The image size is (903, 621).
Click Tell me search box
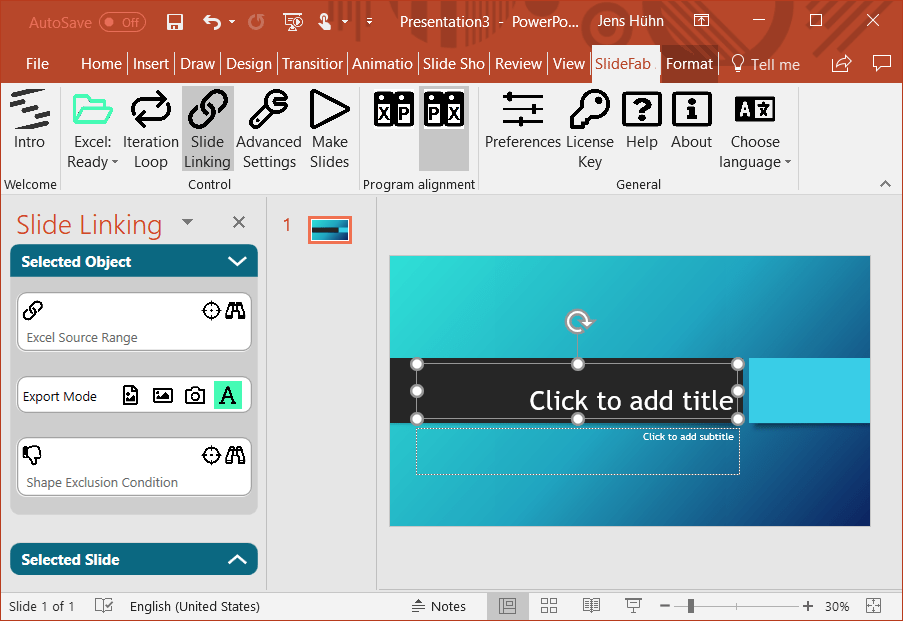coord(765,64)
